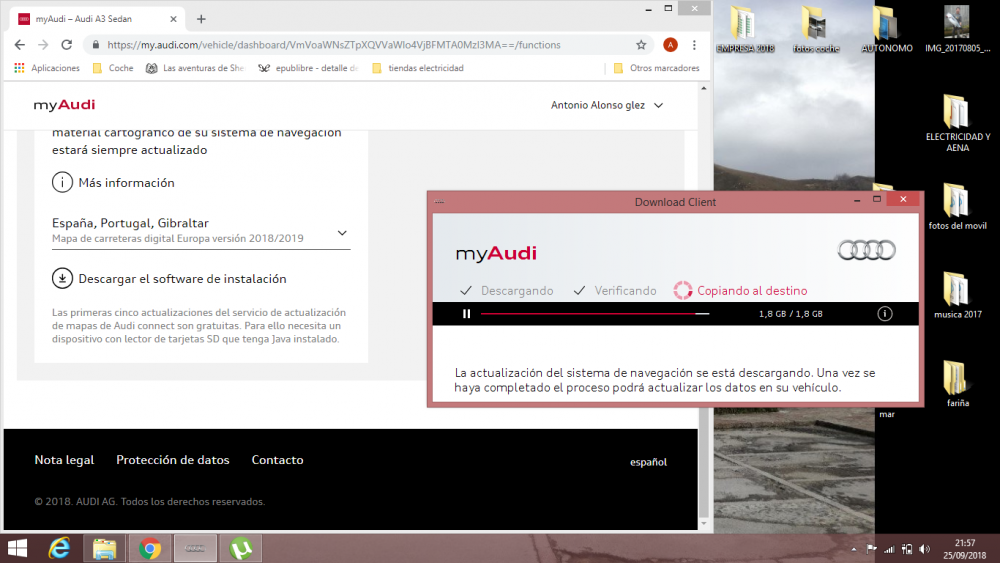Open the Chrome profile avatar
The width and height of the screenshot is (1000, 563).
tap(670, 45)
